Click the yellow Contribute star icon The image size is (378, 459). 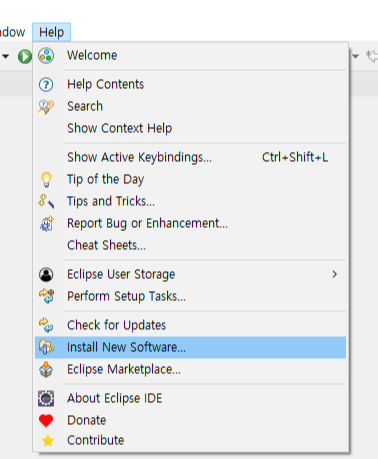pyautogui.click(x=48, y=441)
